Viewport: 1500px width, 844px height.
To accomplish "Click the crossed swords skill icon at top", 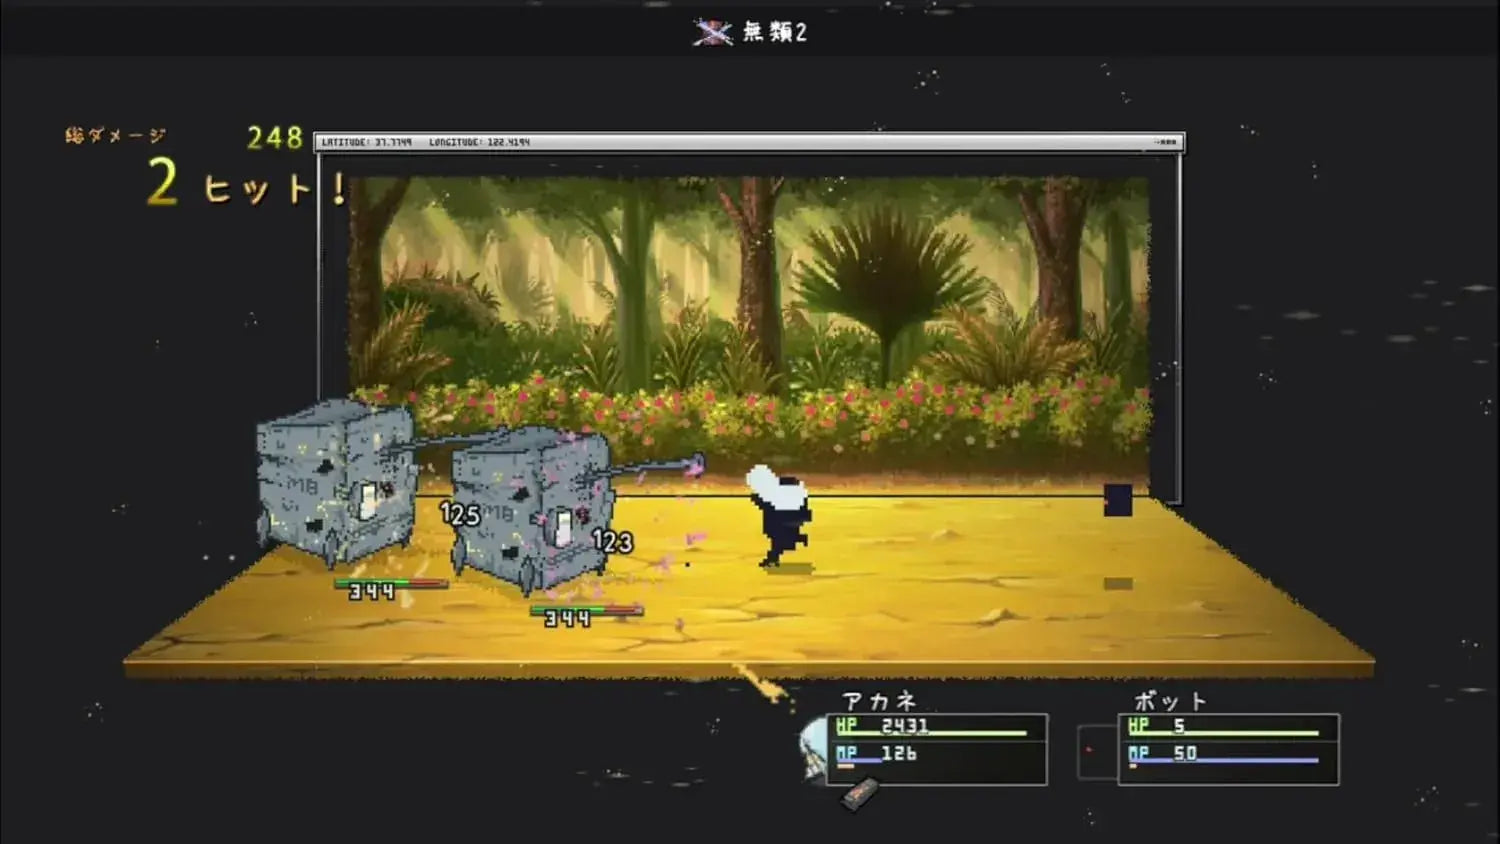I will coord(712,33).
